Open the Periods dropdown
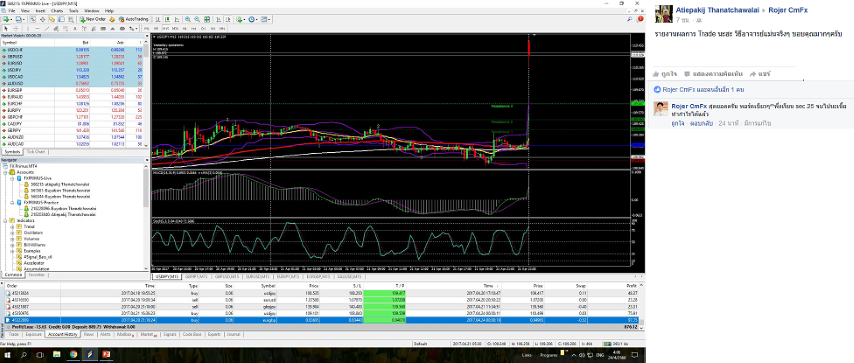 pyautogui.click(x=253, y=19)
